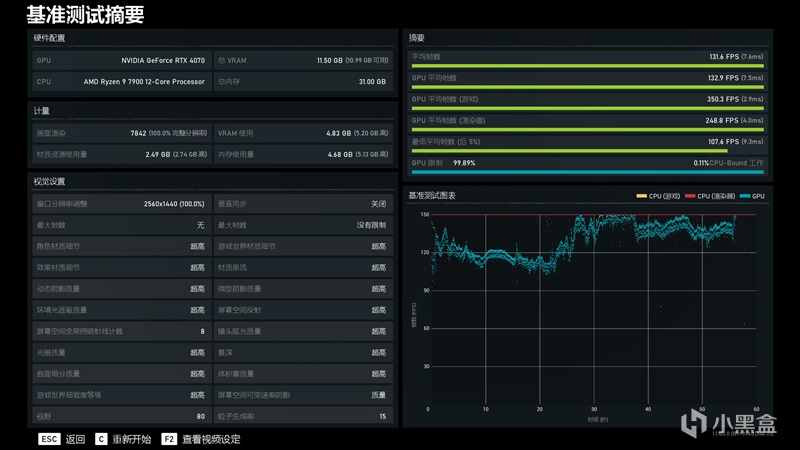Select the 最大帧数 没有限制 row
Viewport: 800px width, 450px height.
[303, 225]
